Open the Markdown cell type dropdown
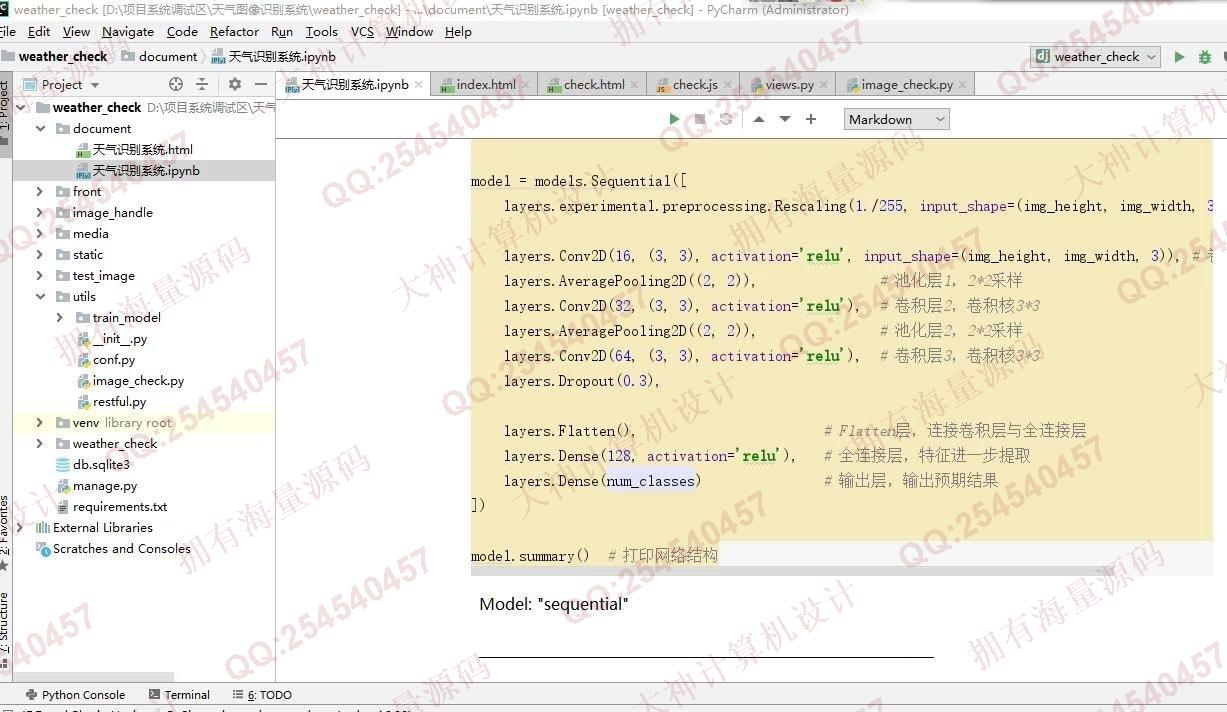 [x=895, y=119]
